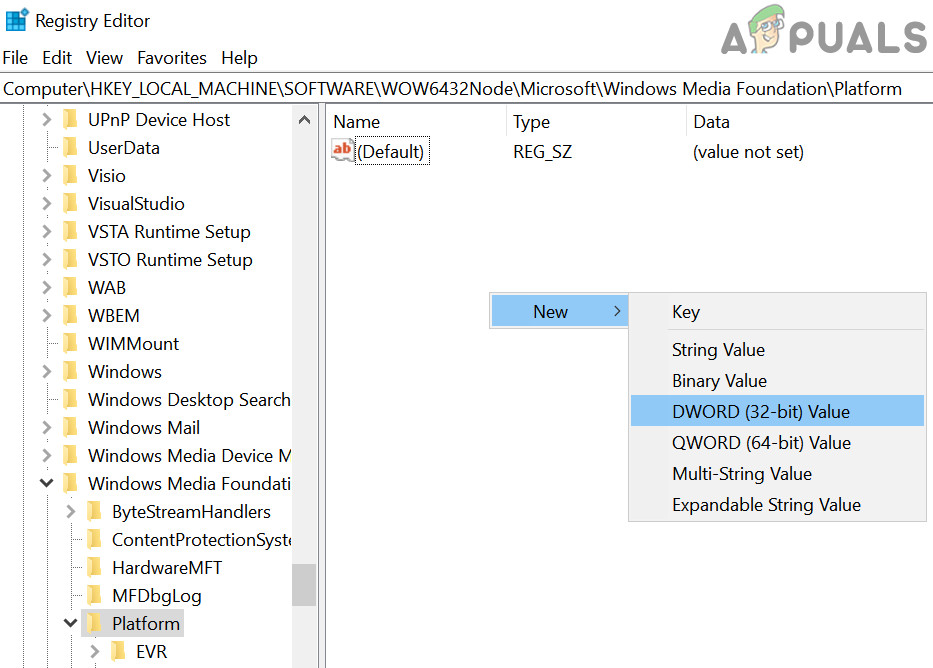Image resolution: width=933 pixels, height=668 pixels.
Task: Expand the ByteStreamHandlers key
Action: [71, 511]
